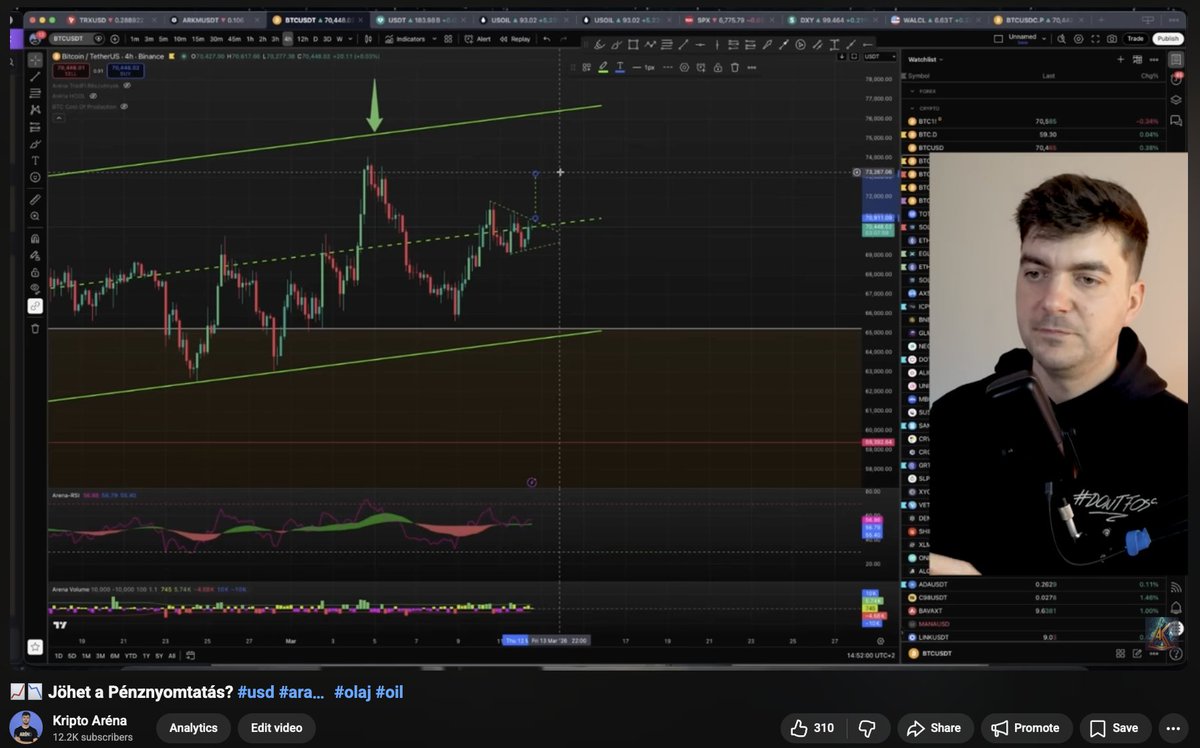Screen dimensions: 1200x748
Task: Open the BTCUSDT symbol search box
Action: pyautogui.click(x=75, y=39)
